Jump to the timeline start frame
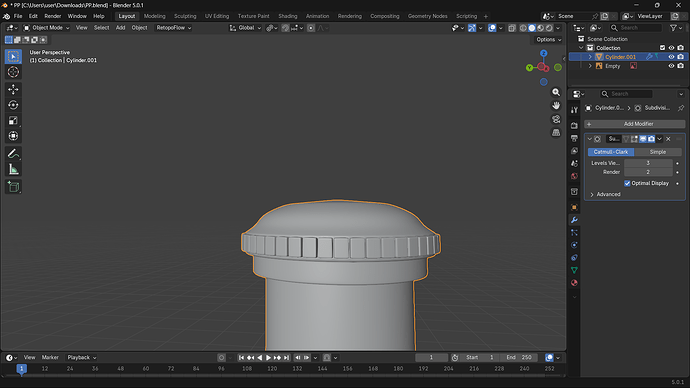 (x=241, y=358)
